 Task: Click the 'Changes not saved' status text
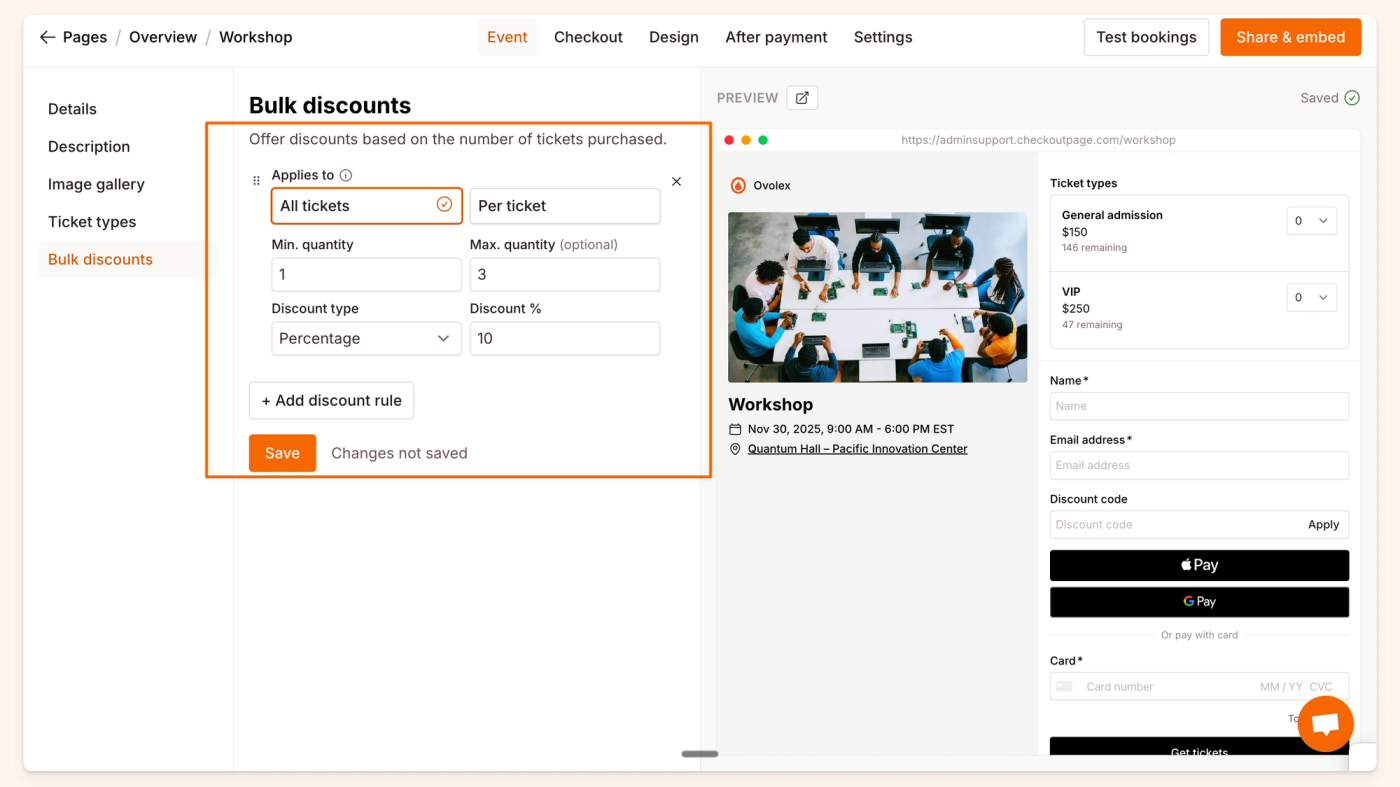click(399, 453)
